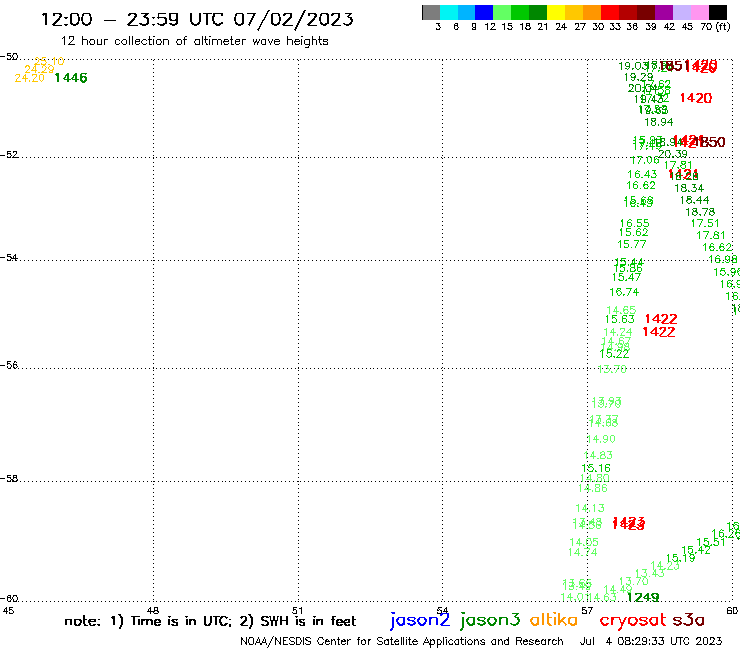
Task: Click the dark green time label '1446'
Action: pos(71,78)
